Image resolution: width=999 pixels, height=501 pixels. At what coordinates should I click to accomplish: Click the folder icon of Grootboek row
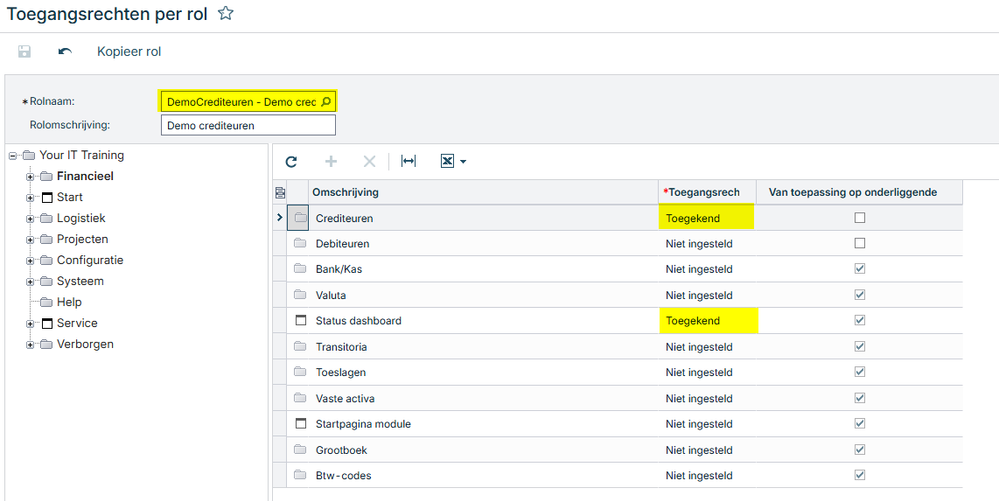point(300,450)
